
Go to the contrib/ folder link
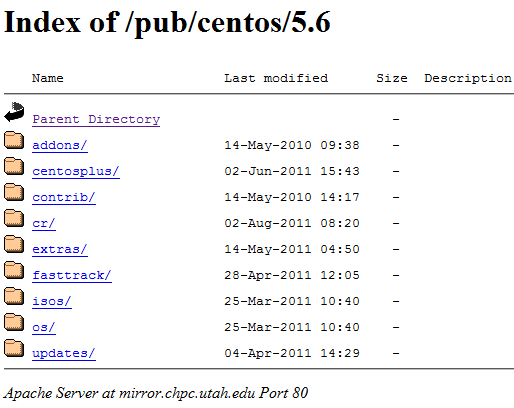coord(64,197)
